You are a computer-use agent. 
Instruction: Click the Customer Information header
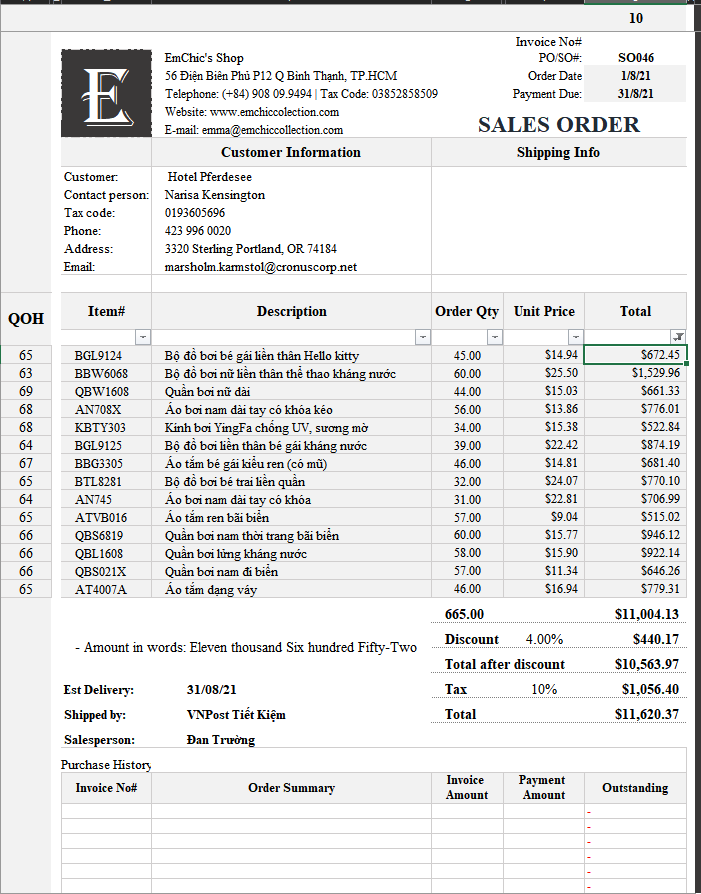click(x=291, y=152)
